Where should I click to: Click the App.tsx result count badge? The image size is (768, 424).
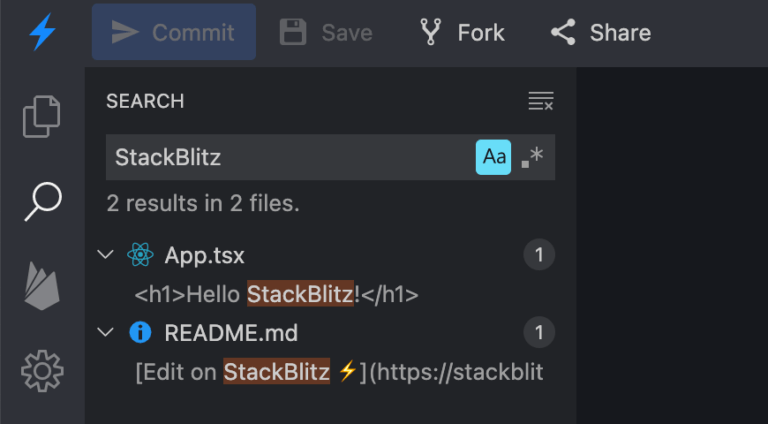[x=539, y=255]
